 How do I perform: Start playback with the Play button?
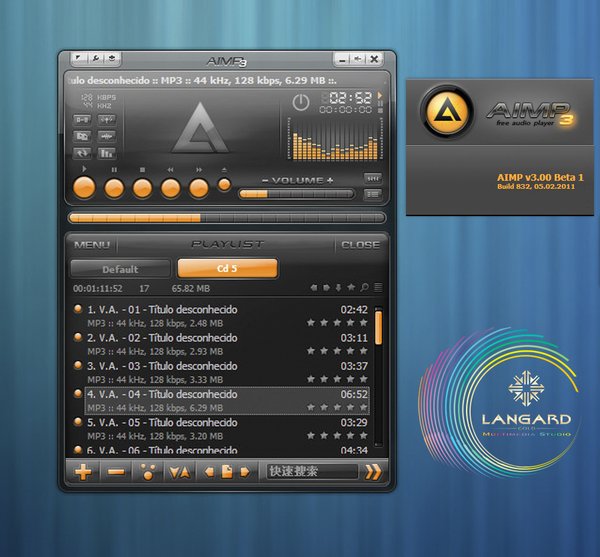(x=84, y=187)
